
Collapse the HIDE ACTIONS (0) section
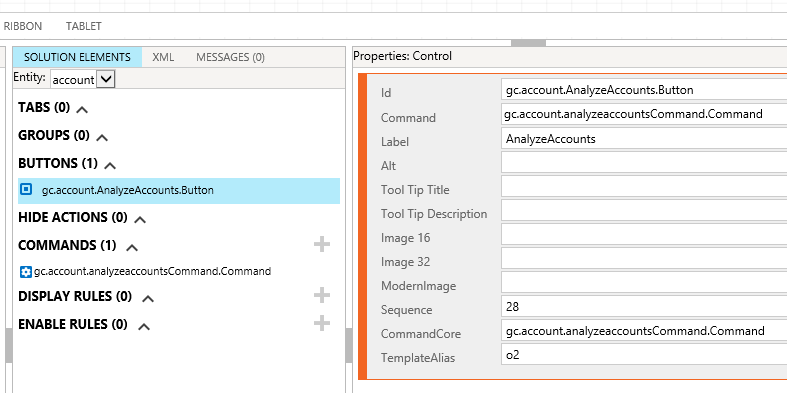pyautogui.click(x=140, y=219)
